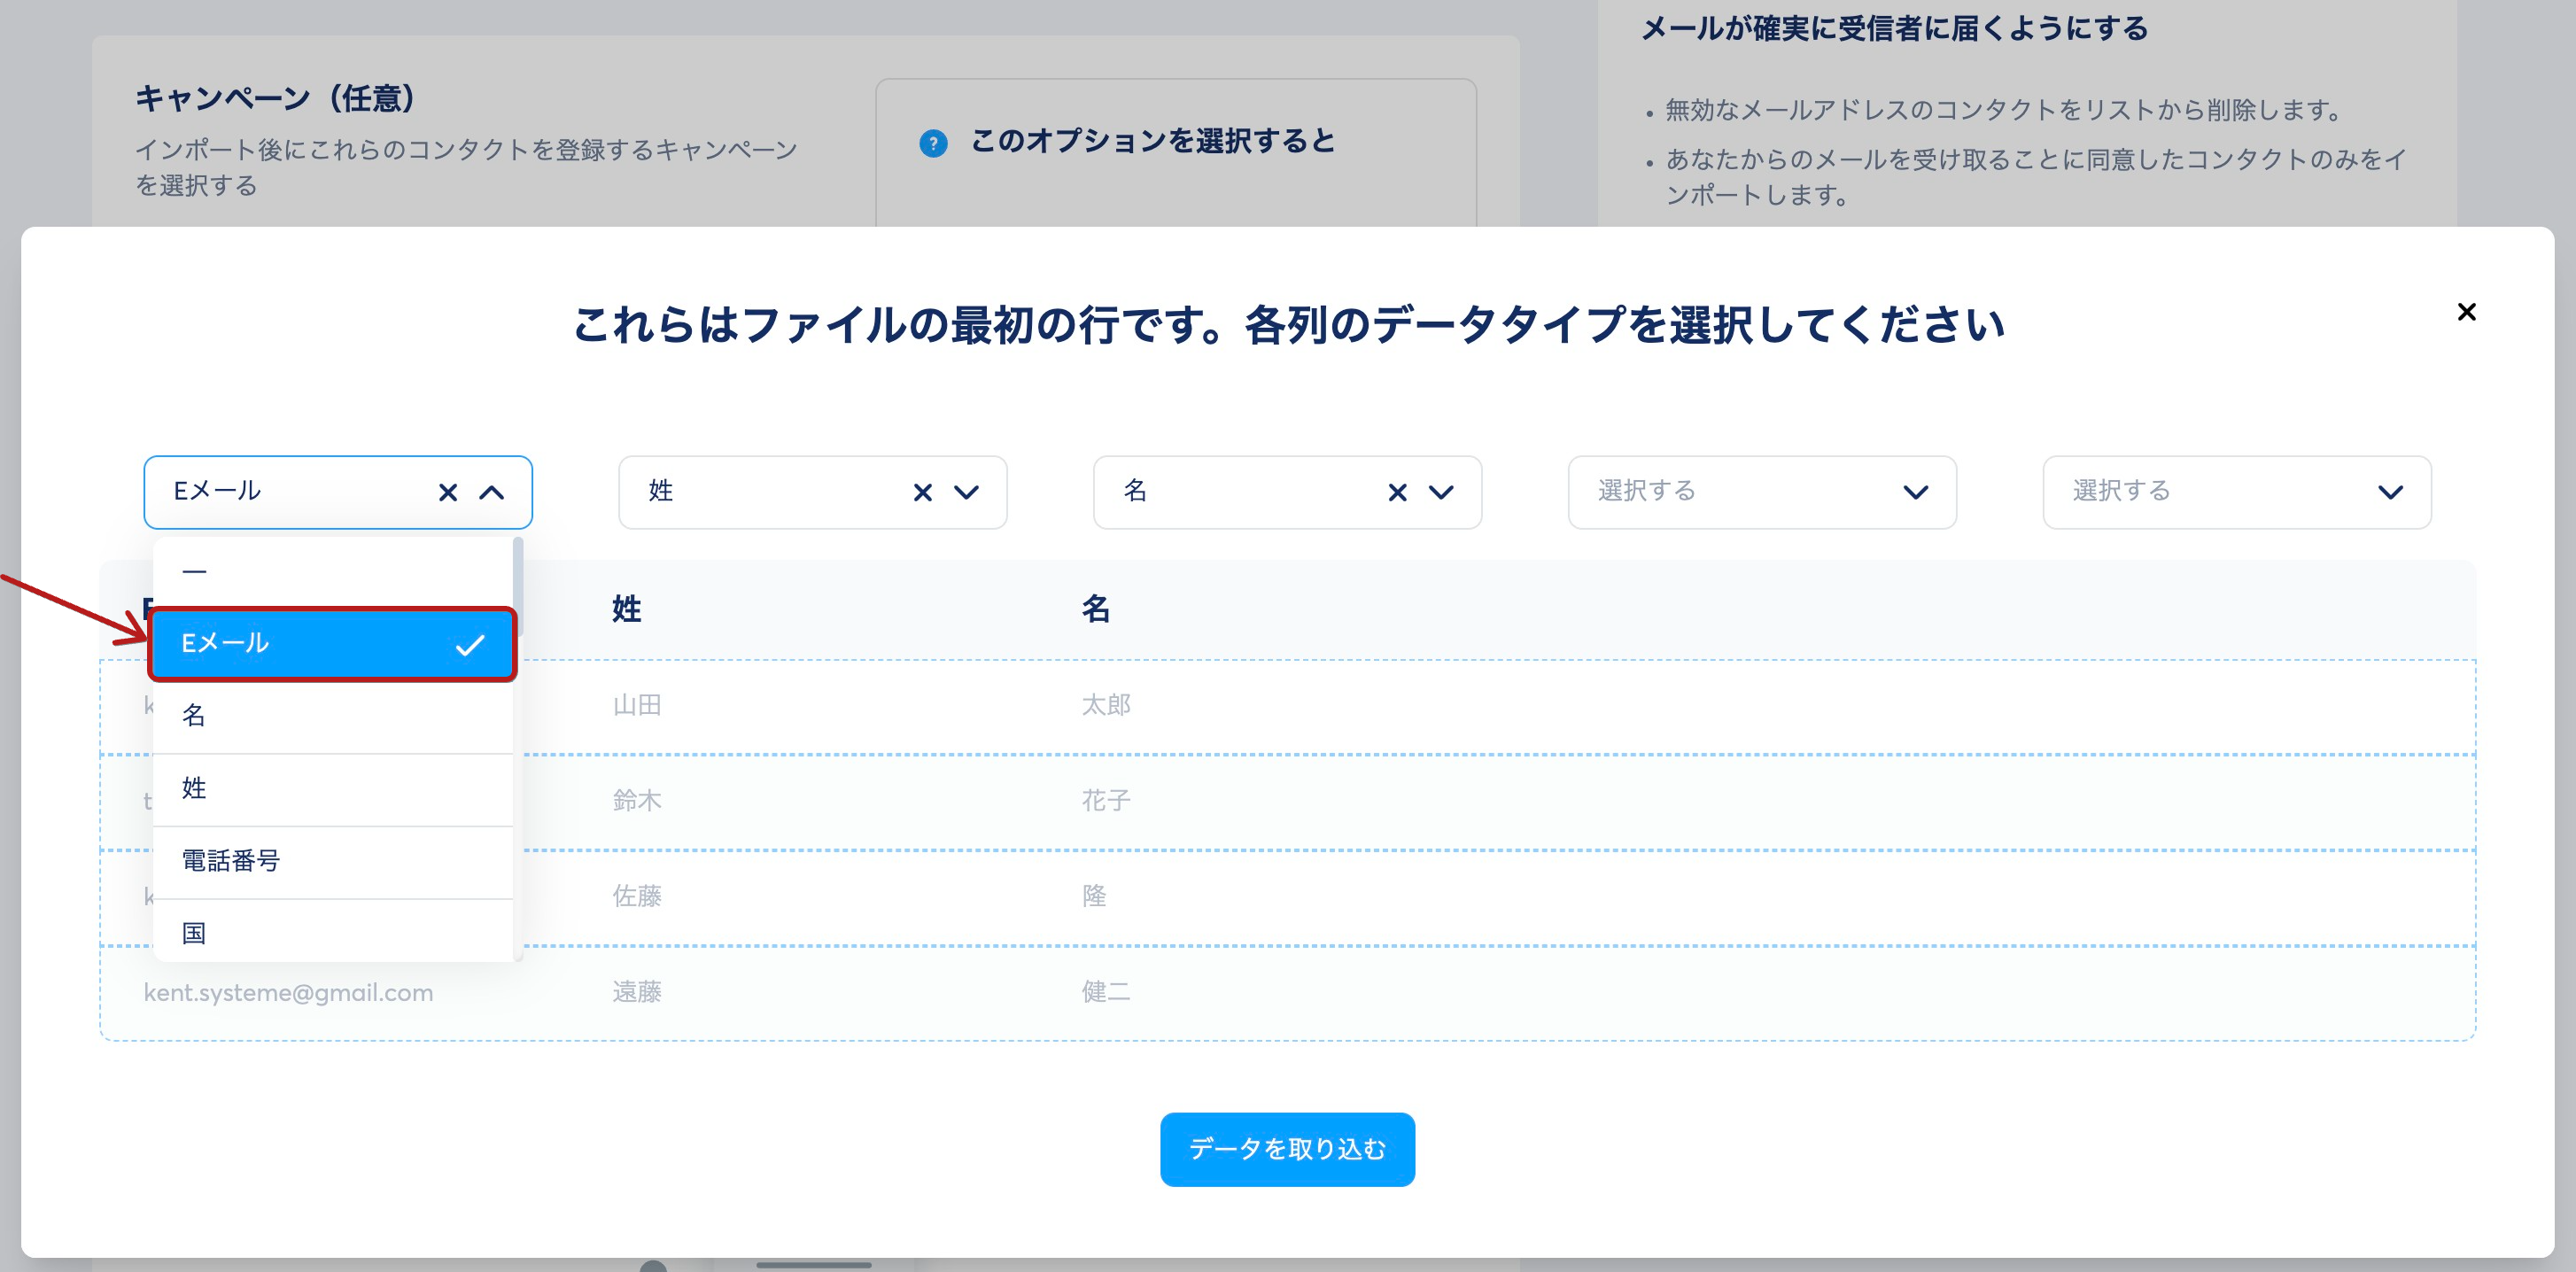The width and height of the screenshot is (2576, 1272).
Task: Click the blue question mark help icon
Action: 933,143
